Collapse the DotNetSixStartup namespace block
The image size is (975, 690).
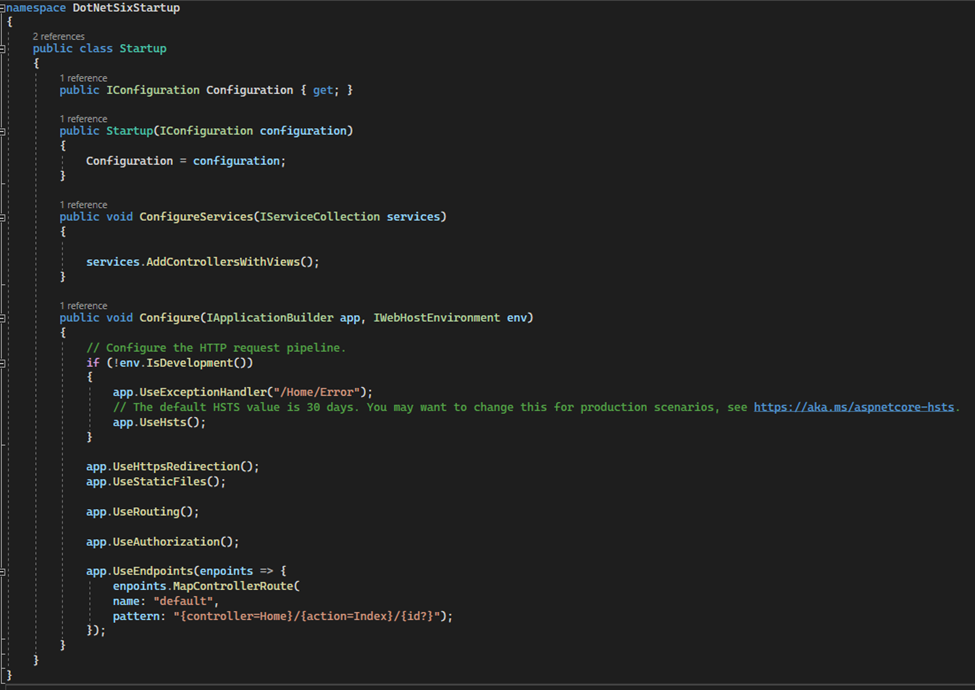[x=2, y=8]
